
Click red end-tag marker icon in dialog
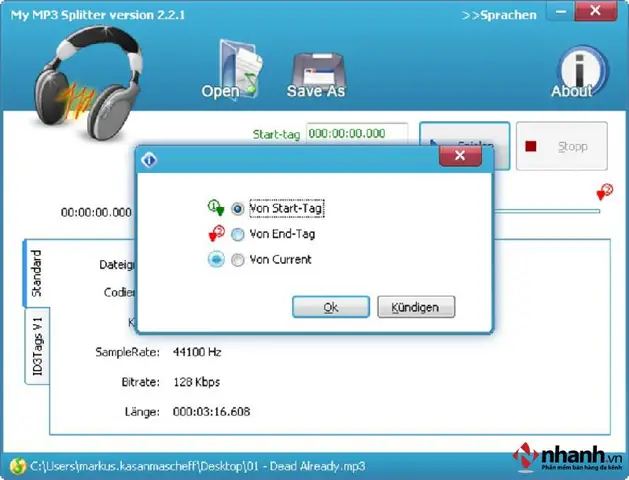tap(216, 233)
